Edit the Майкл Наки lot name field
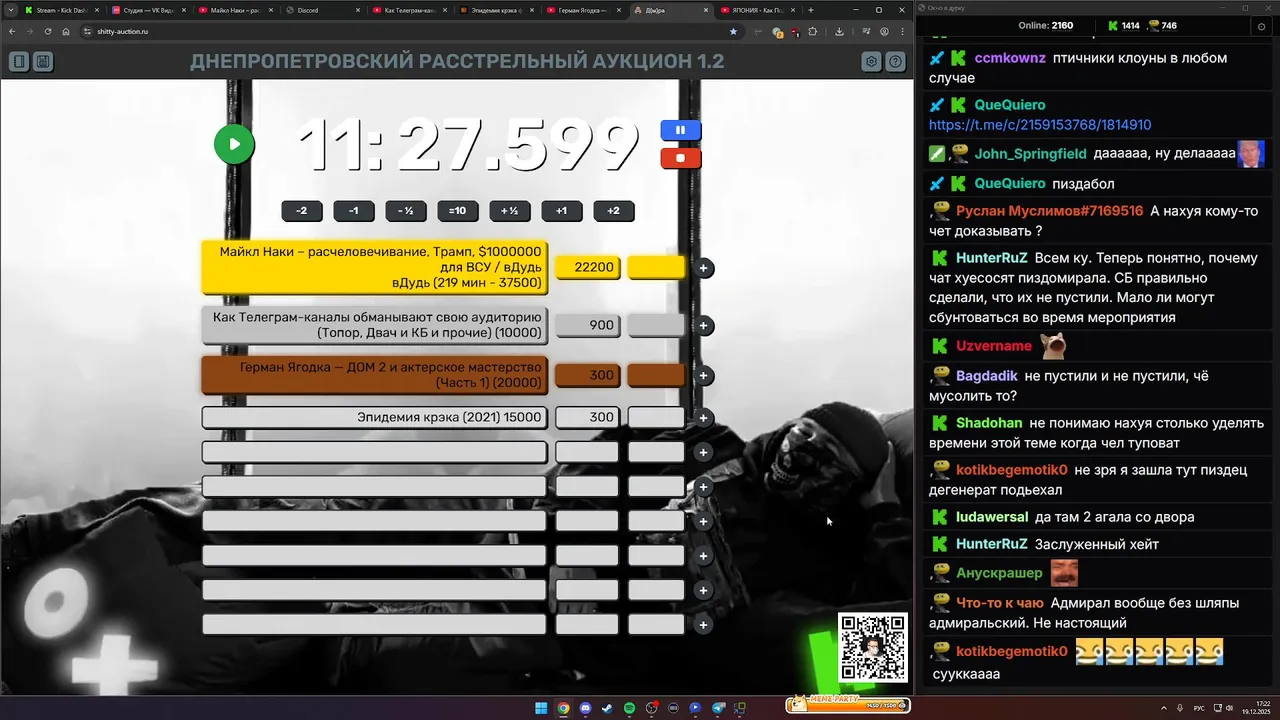Viewport: 1280px width, 720px height. pos(374,267)
